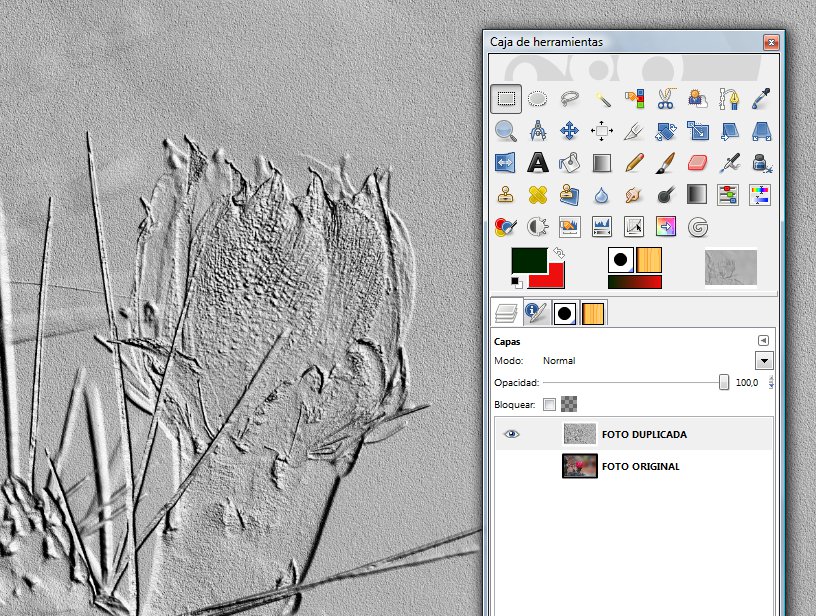Open the Modo layer mode dropdown

tap(764, 360)
